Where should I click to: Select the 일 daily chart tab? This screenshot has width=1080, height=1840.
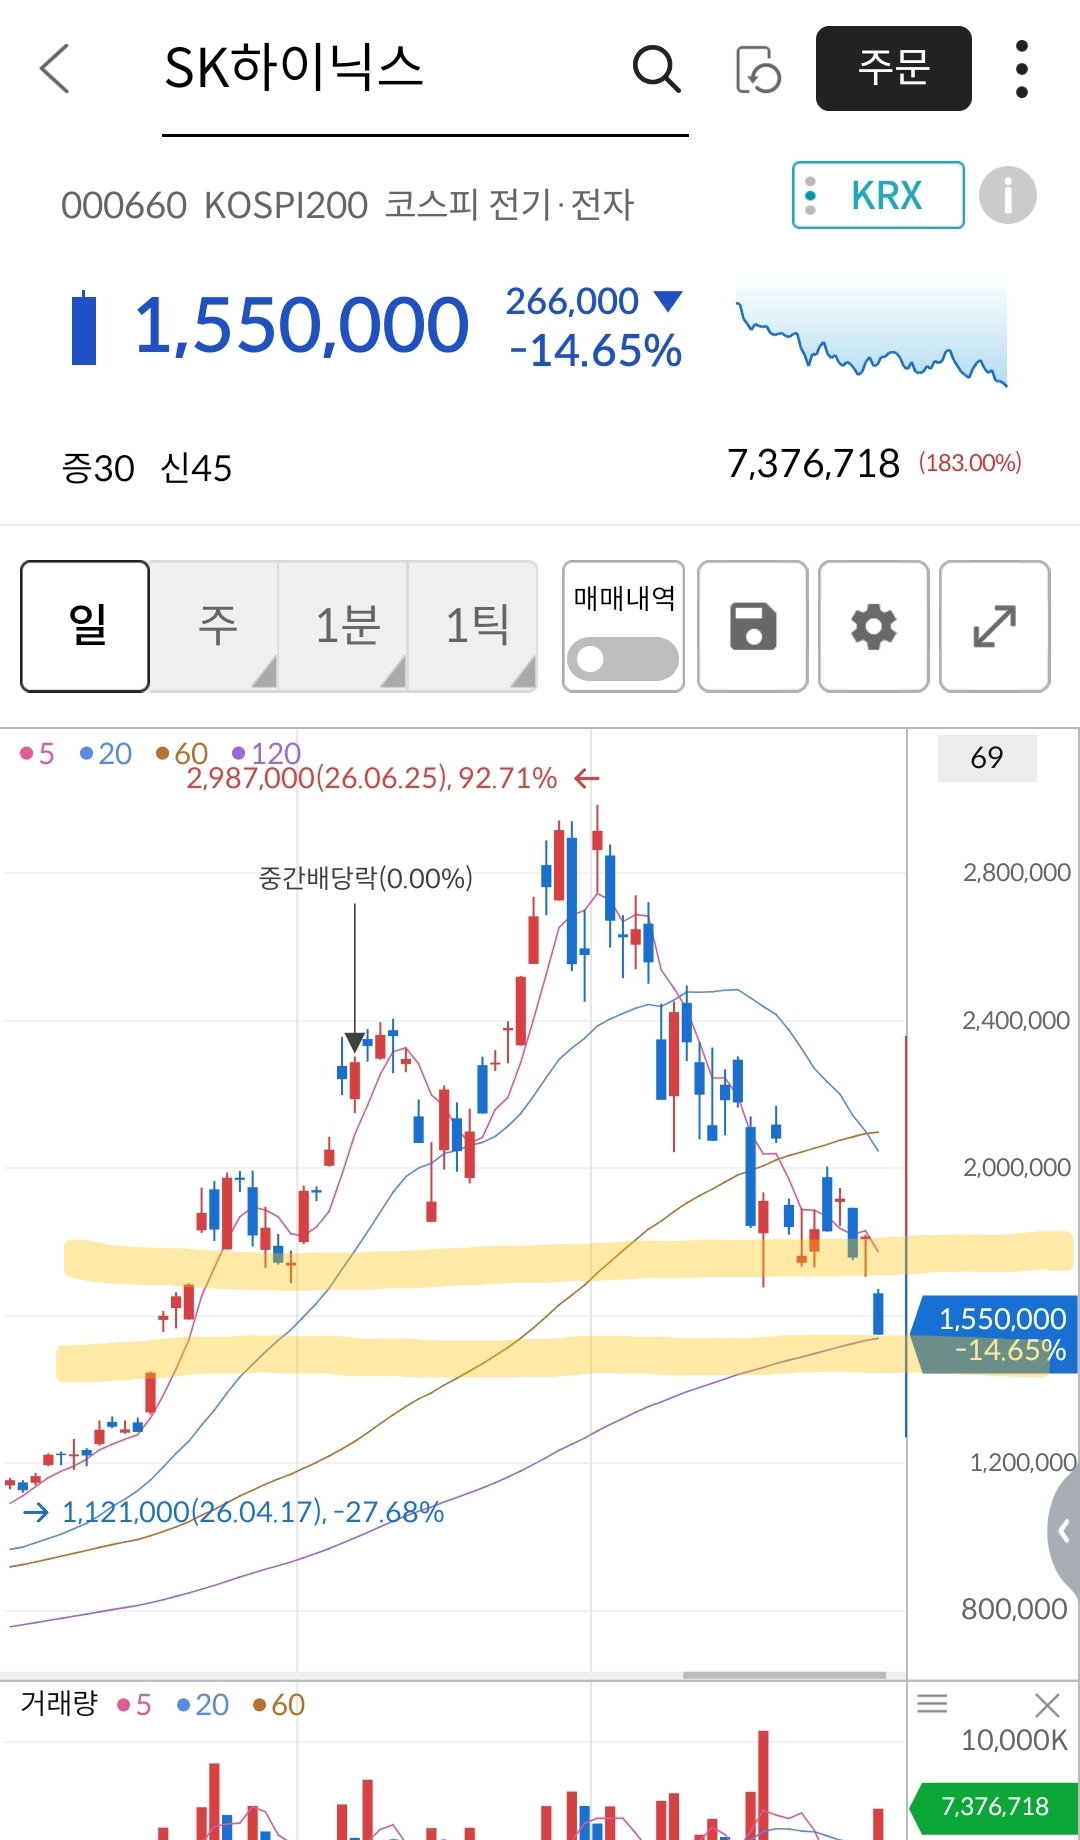[x=85, y=627]
